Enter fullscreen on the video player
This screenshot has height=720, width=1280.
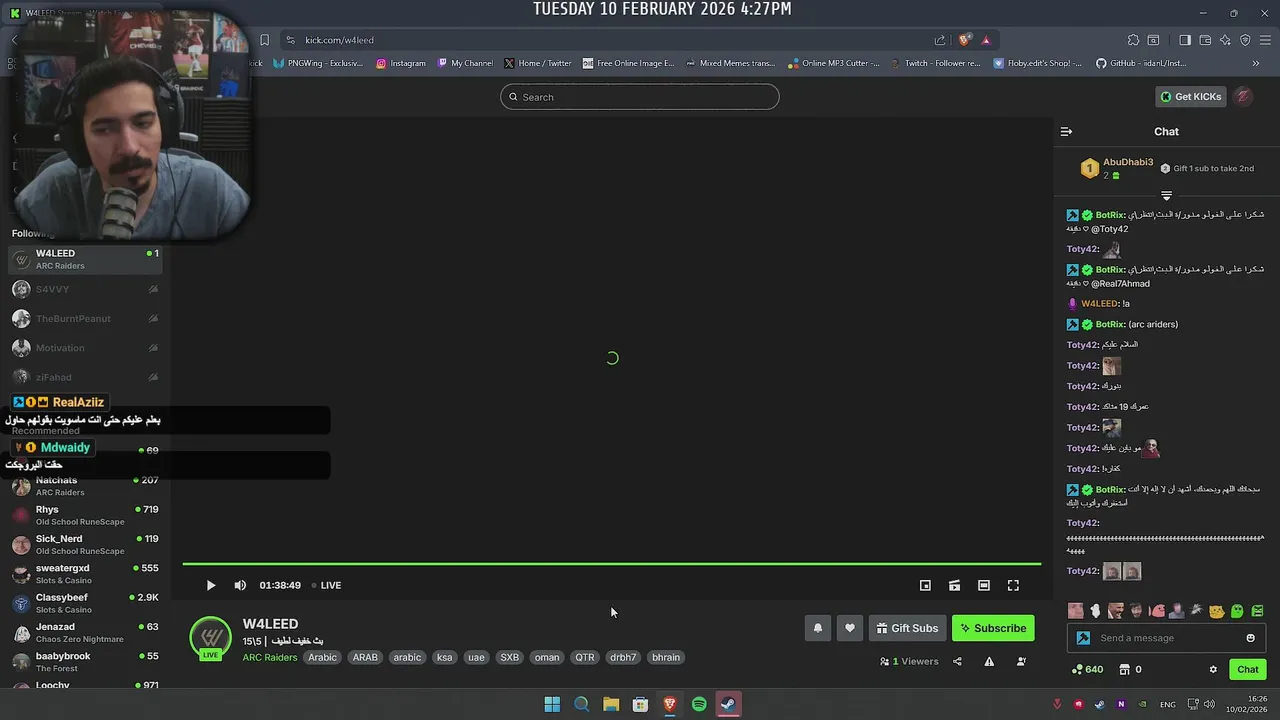click(1013, 585)
